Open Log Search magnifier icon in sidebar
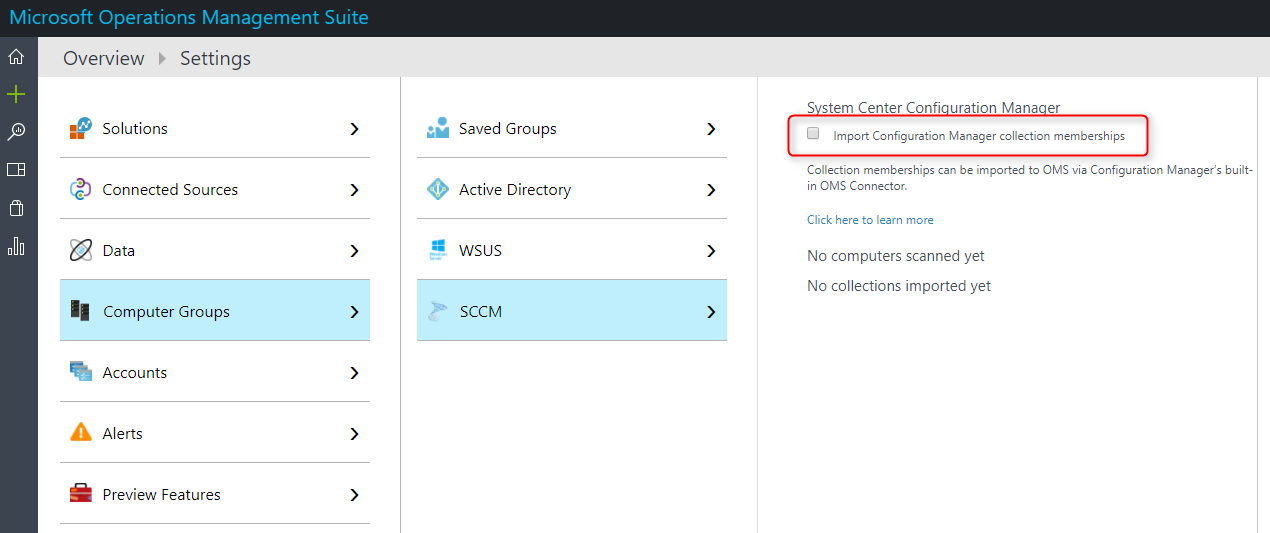 (16, 132)
